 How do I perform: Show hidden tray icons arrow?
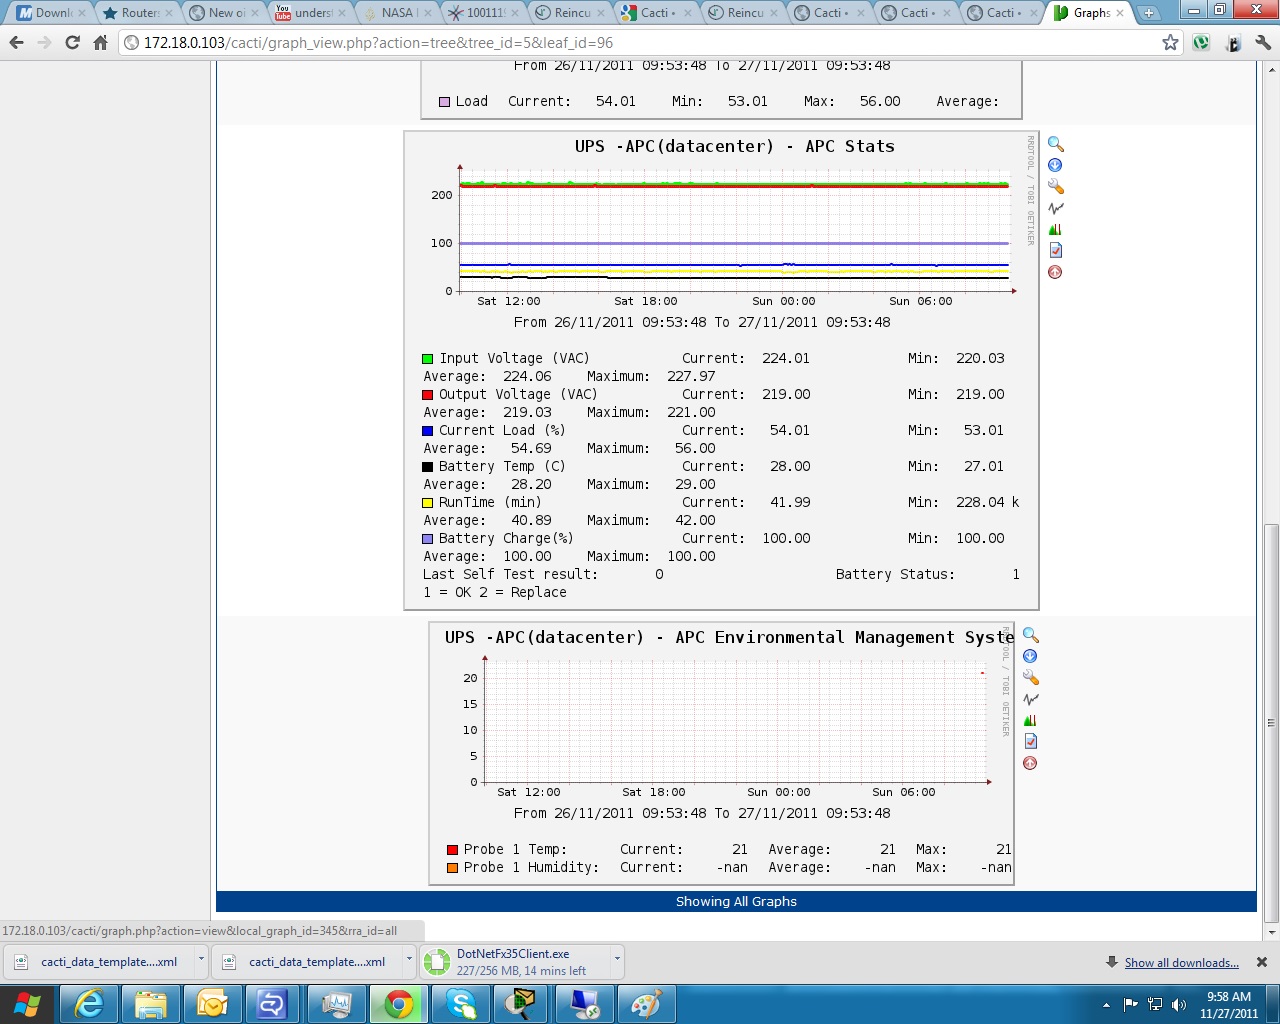point(1106,1004)
